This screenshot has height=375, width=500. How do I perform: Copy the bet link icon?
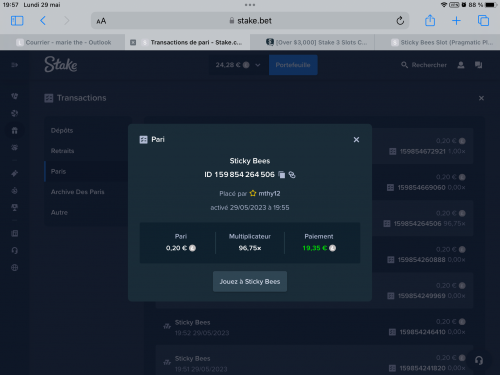click(292, 175)
